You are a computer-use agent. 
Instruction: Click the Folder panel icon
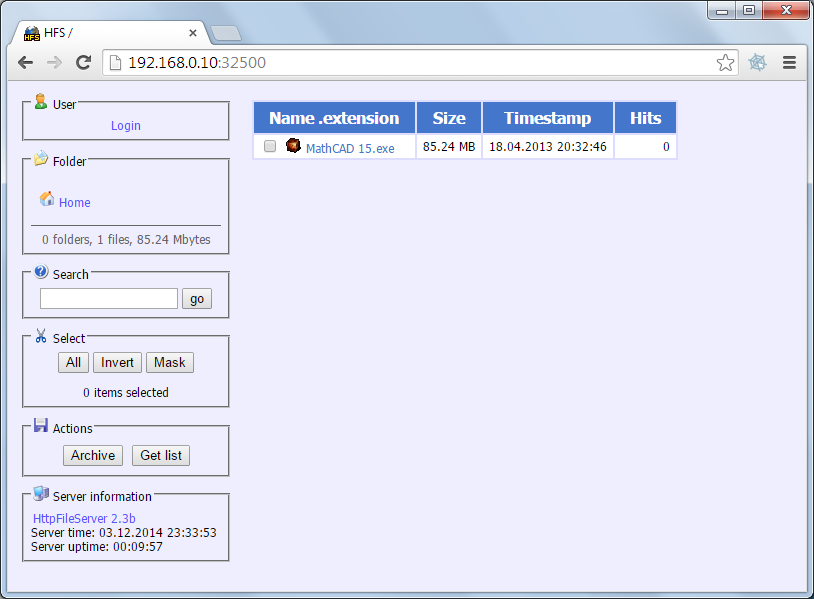click(41, 158)
